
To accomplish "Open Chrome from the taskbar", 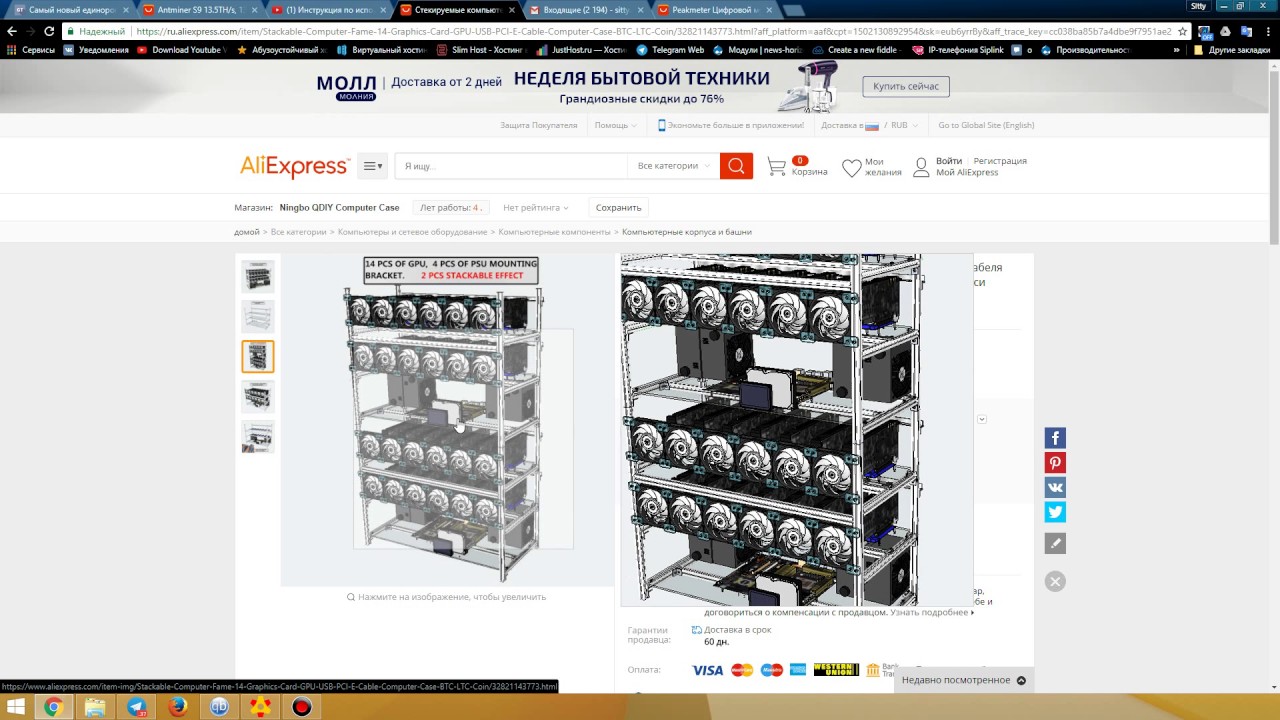I will (x=53, y=707).
